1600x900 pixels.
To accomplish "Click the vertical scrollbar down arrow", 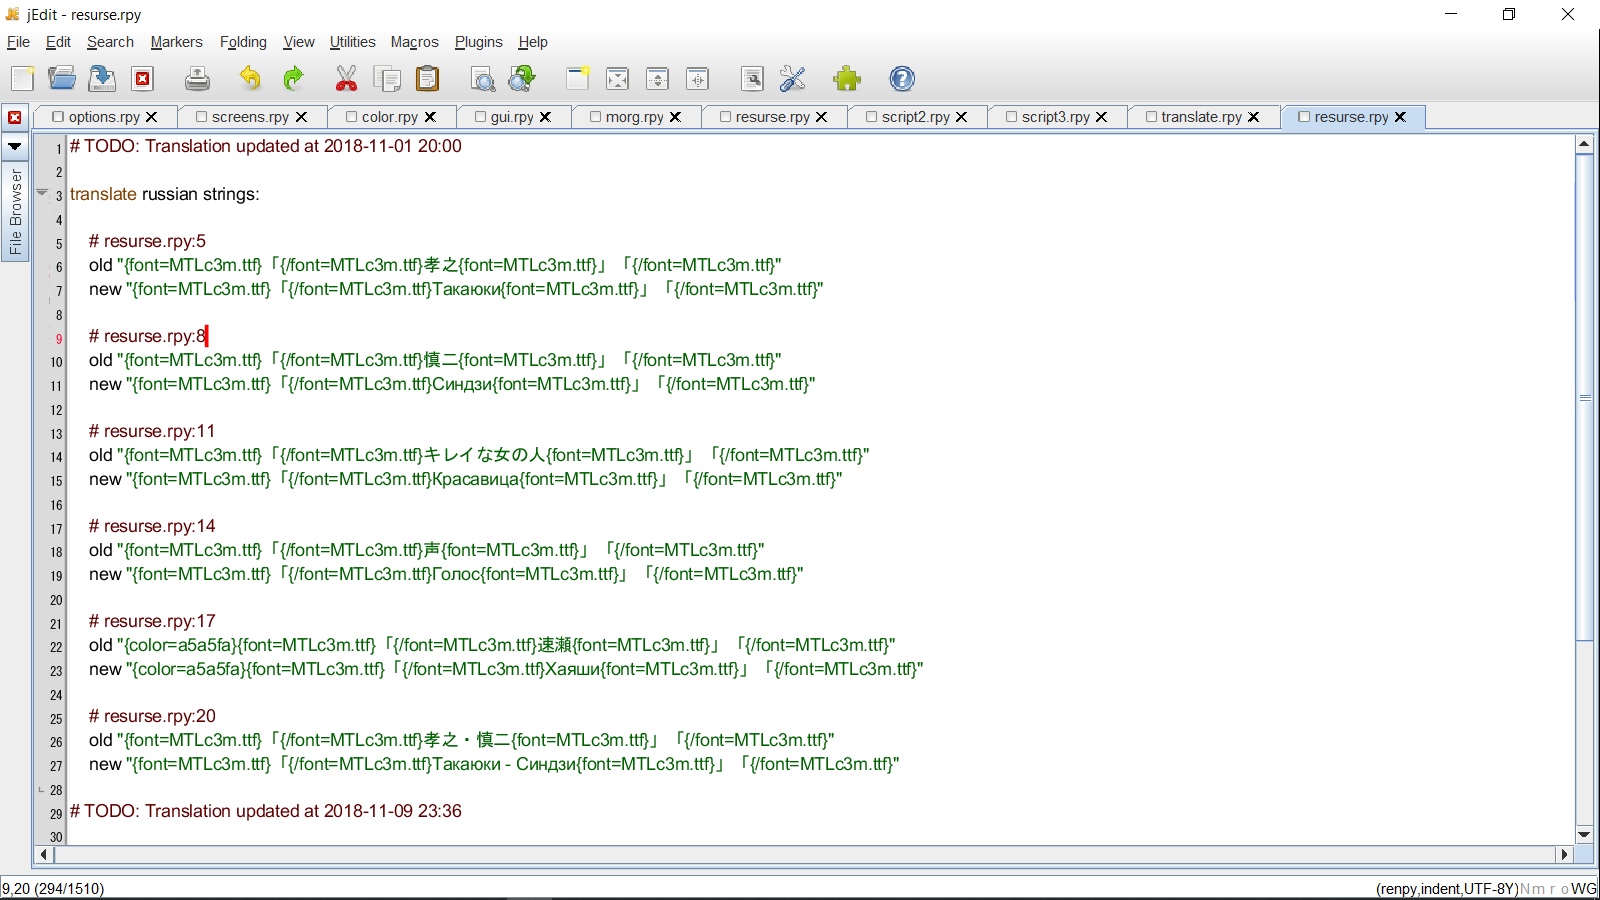I will tap(1584, 834).
